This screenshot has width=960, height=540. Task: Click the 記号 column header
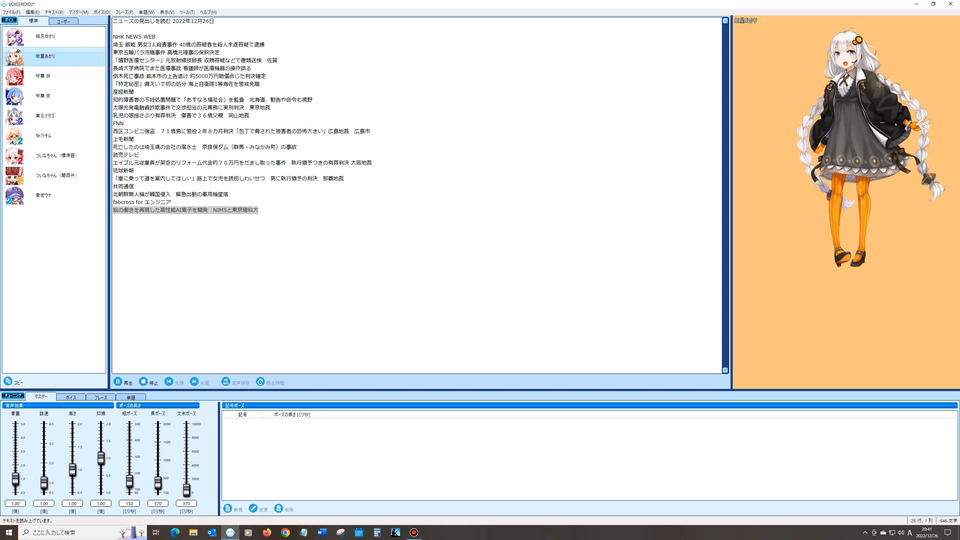click(x=242, y=414)
